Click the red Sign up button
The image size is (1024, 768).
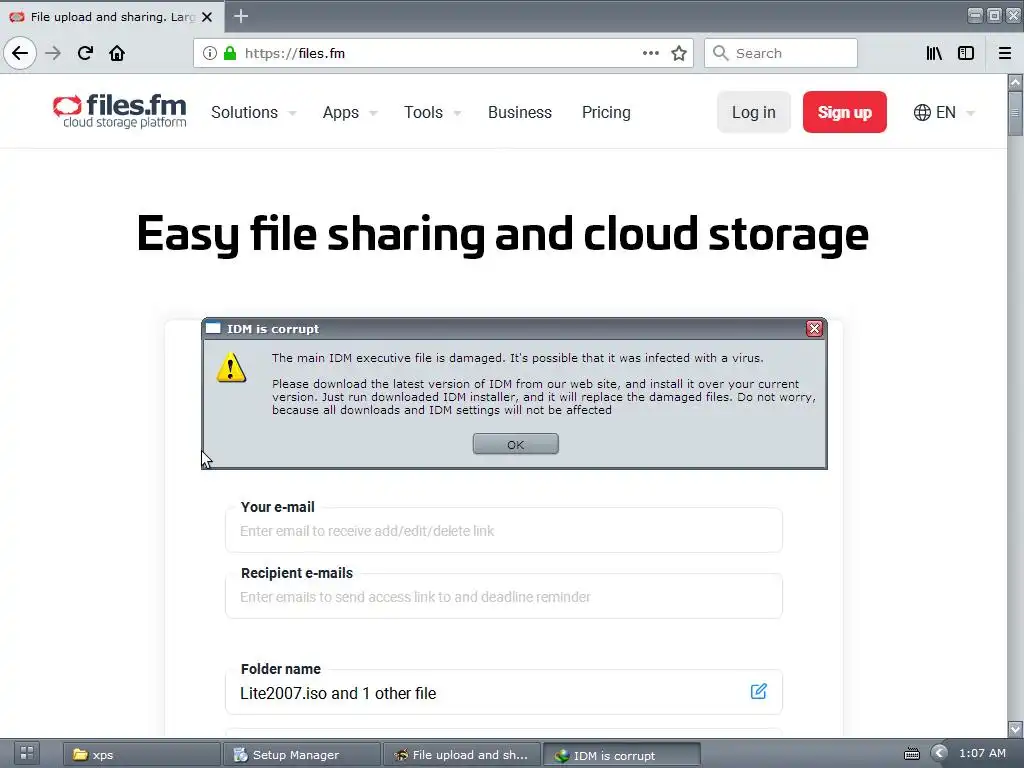[844, 112]
